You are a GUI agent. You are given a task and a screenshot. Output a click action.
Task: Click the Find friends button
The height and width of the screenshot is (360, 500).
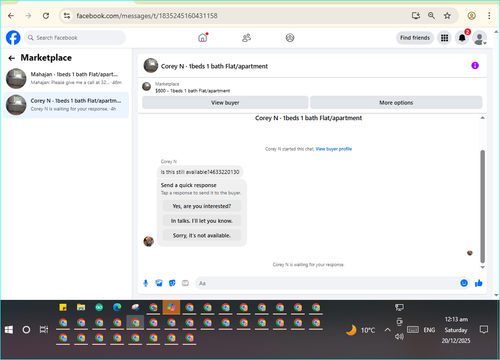click(415, 38)
